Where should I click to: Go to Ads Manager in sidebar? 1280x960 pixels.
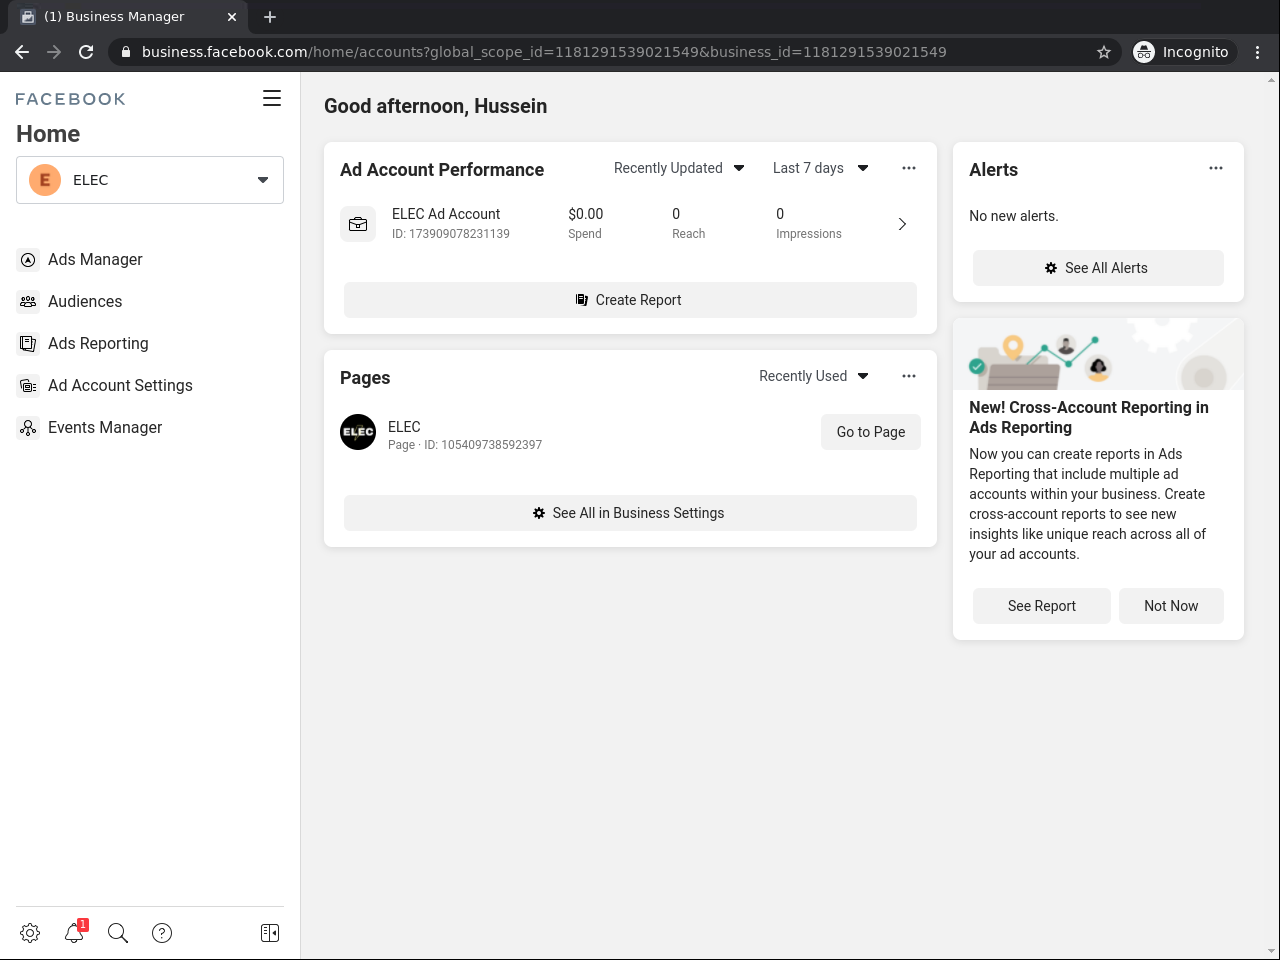click(95, 259)
